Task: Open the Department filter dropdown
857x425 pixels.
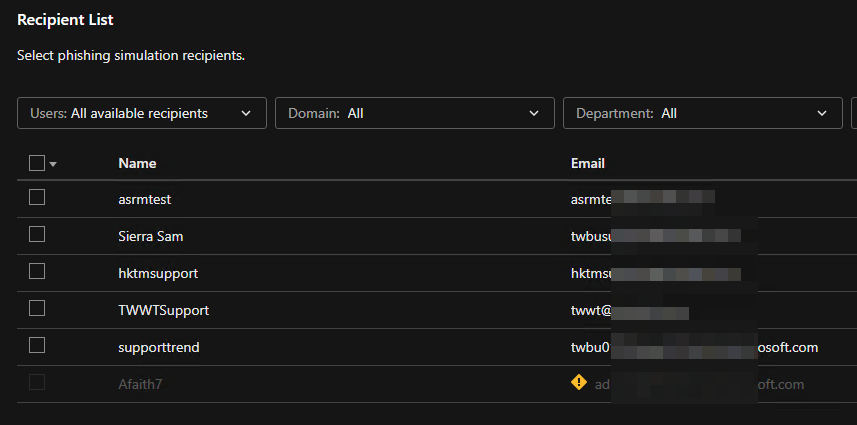Action: click(702, 113)
